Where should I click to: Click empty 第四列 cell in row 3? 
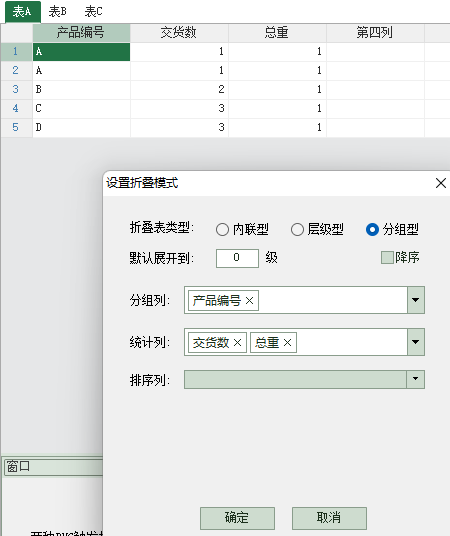[x=375, y=90]
